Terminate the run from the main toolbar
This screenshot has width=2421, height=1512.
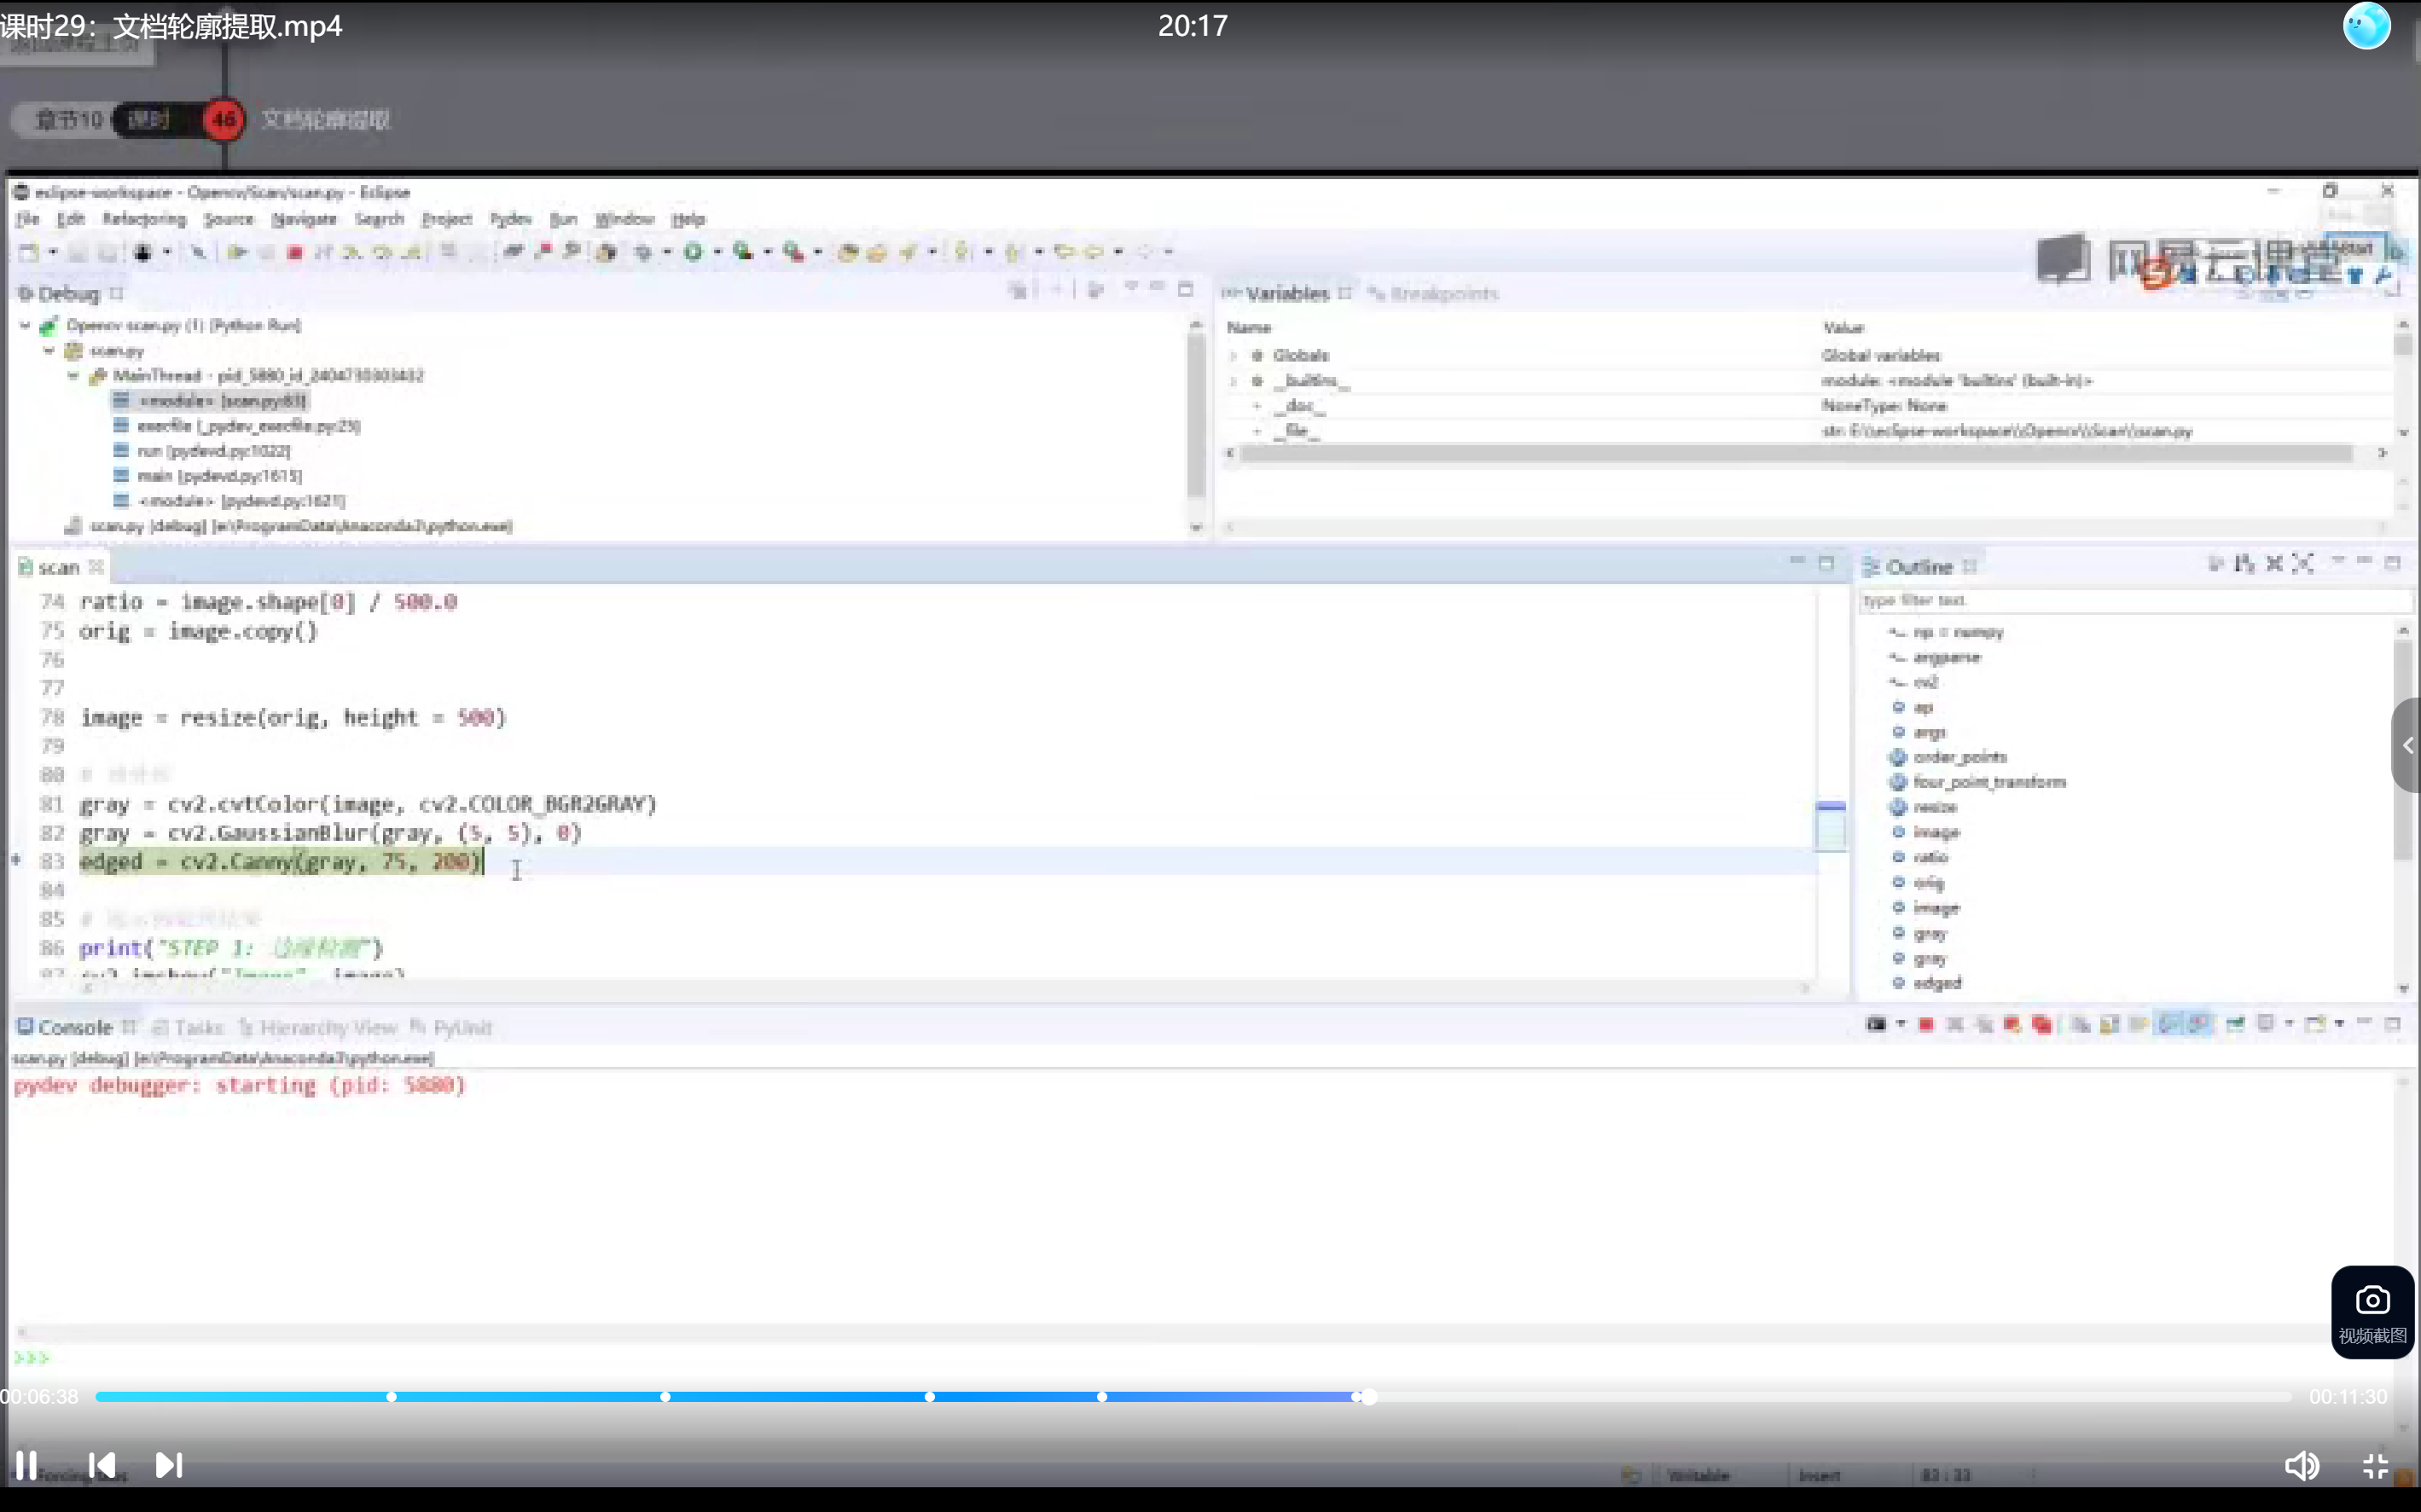(295, 253)
